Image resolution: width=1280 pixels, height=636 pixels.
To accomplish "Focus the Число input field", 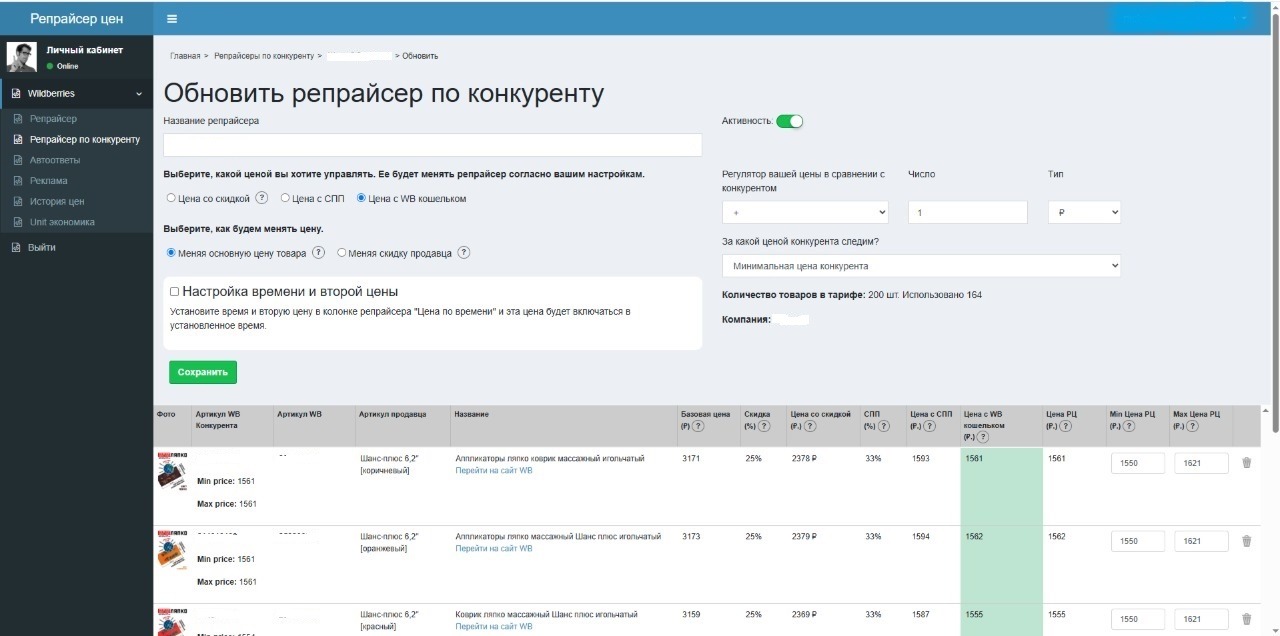I will [x=968, y=212].
